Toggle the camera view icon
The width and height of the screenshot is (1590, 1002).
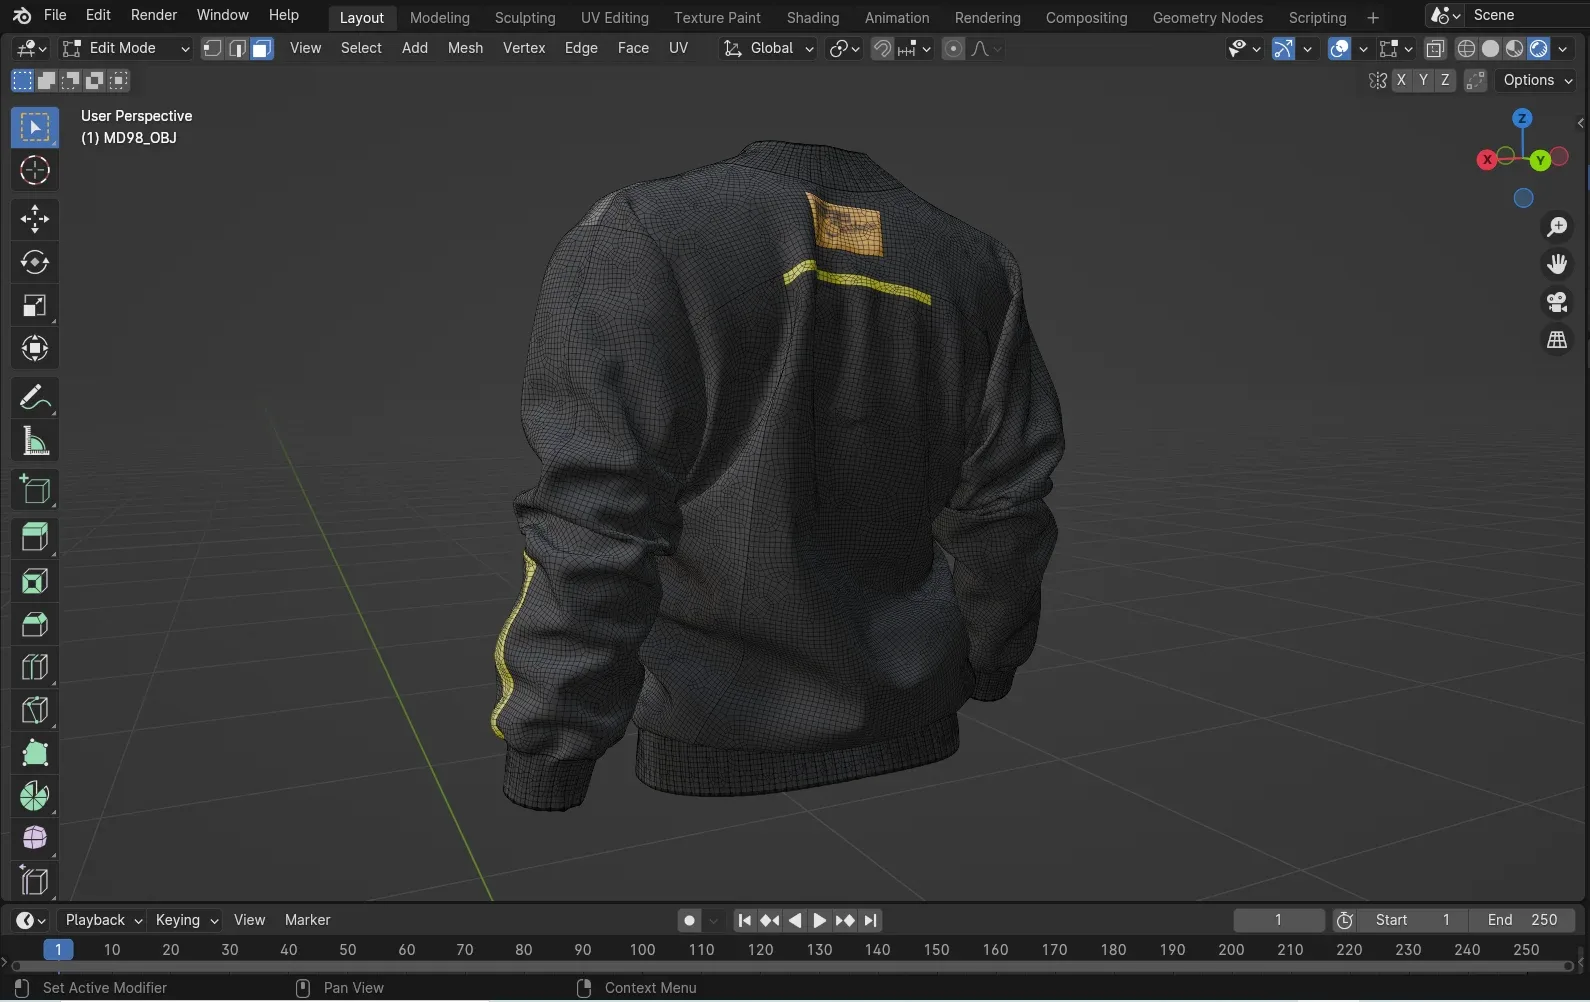coord(1557,302)
